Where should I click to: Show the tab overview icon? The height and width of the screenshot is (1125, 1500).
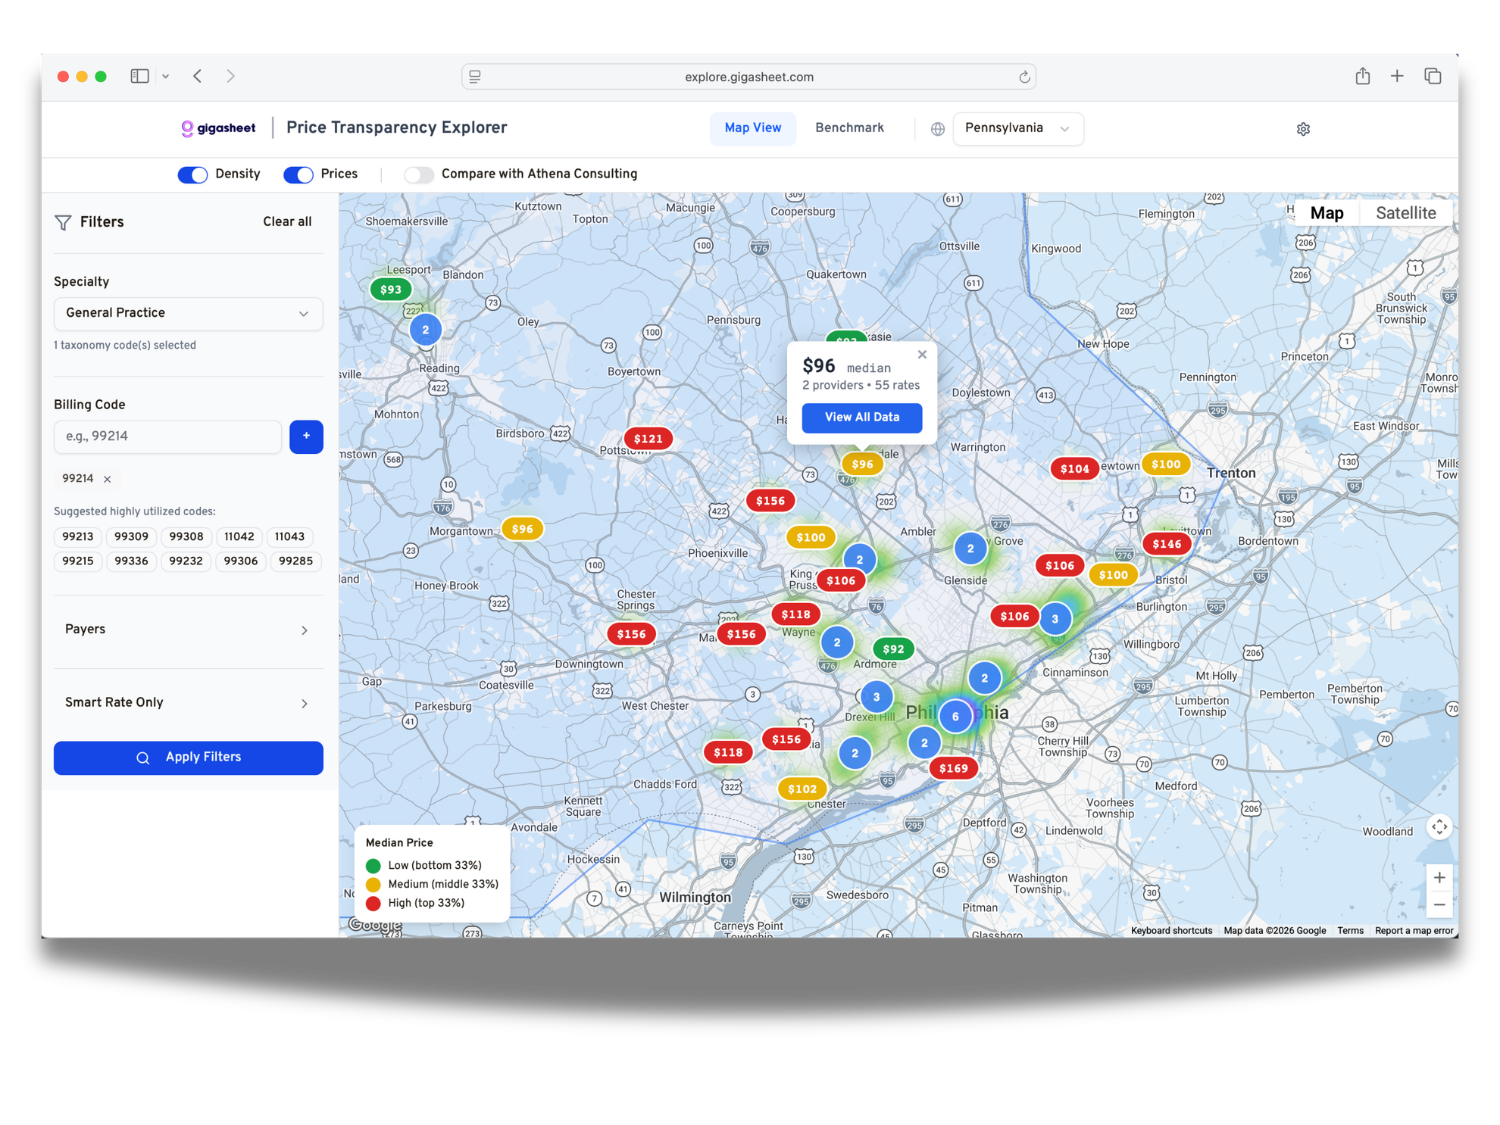tap(1433, 76)
